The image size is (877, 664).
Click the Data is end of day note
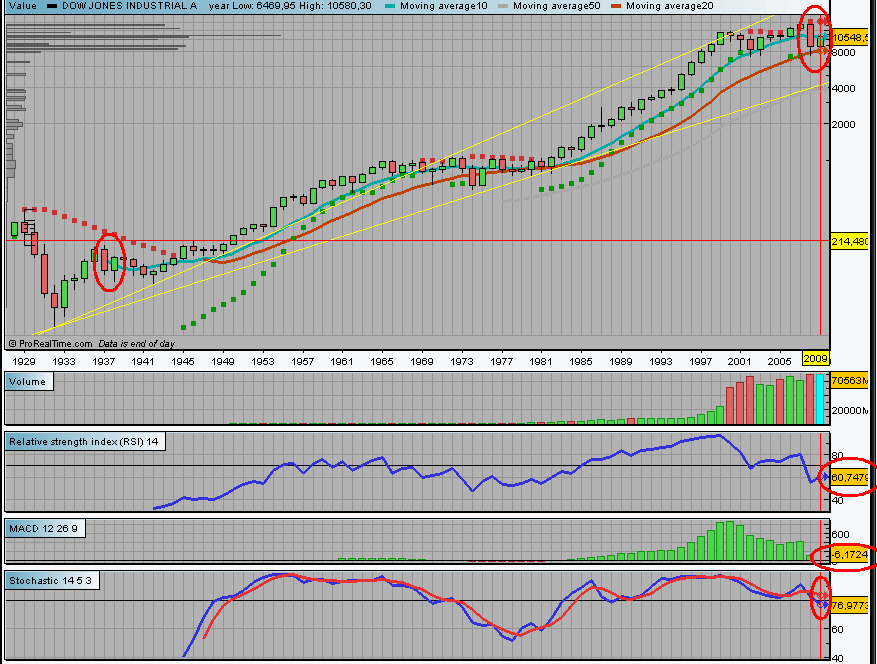point(136,343)
